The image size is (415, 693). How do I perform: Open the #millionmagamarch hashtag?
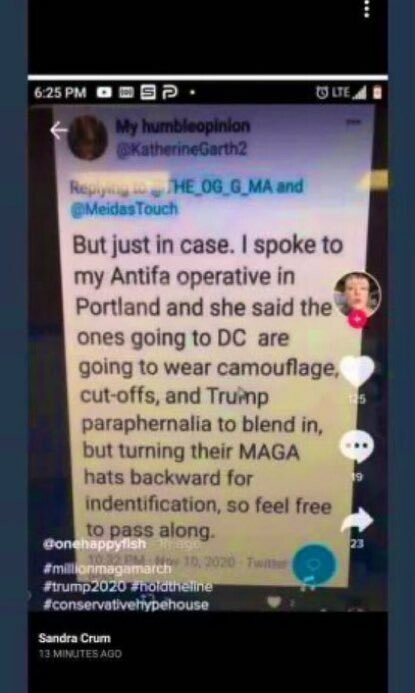(x=107, y=568)
